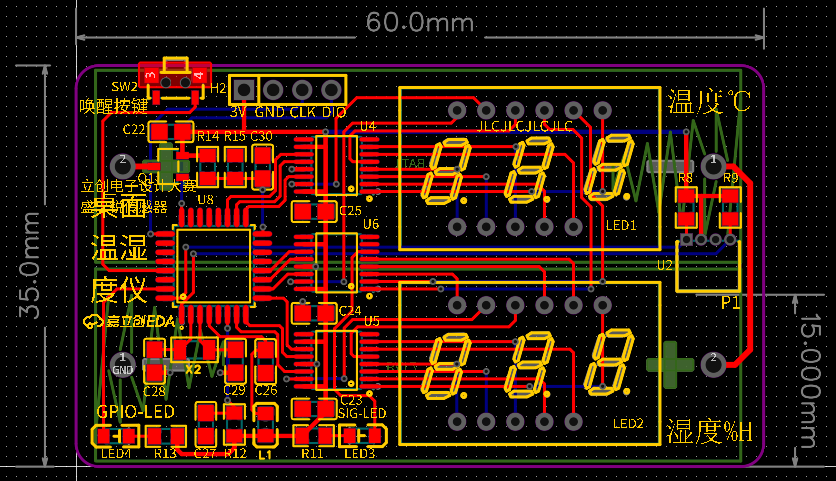
Task: Select resistor R12 footprint
Action: coord(235,424)
